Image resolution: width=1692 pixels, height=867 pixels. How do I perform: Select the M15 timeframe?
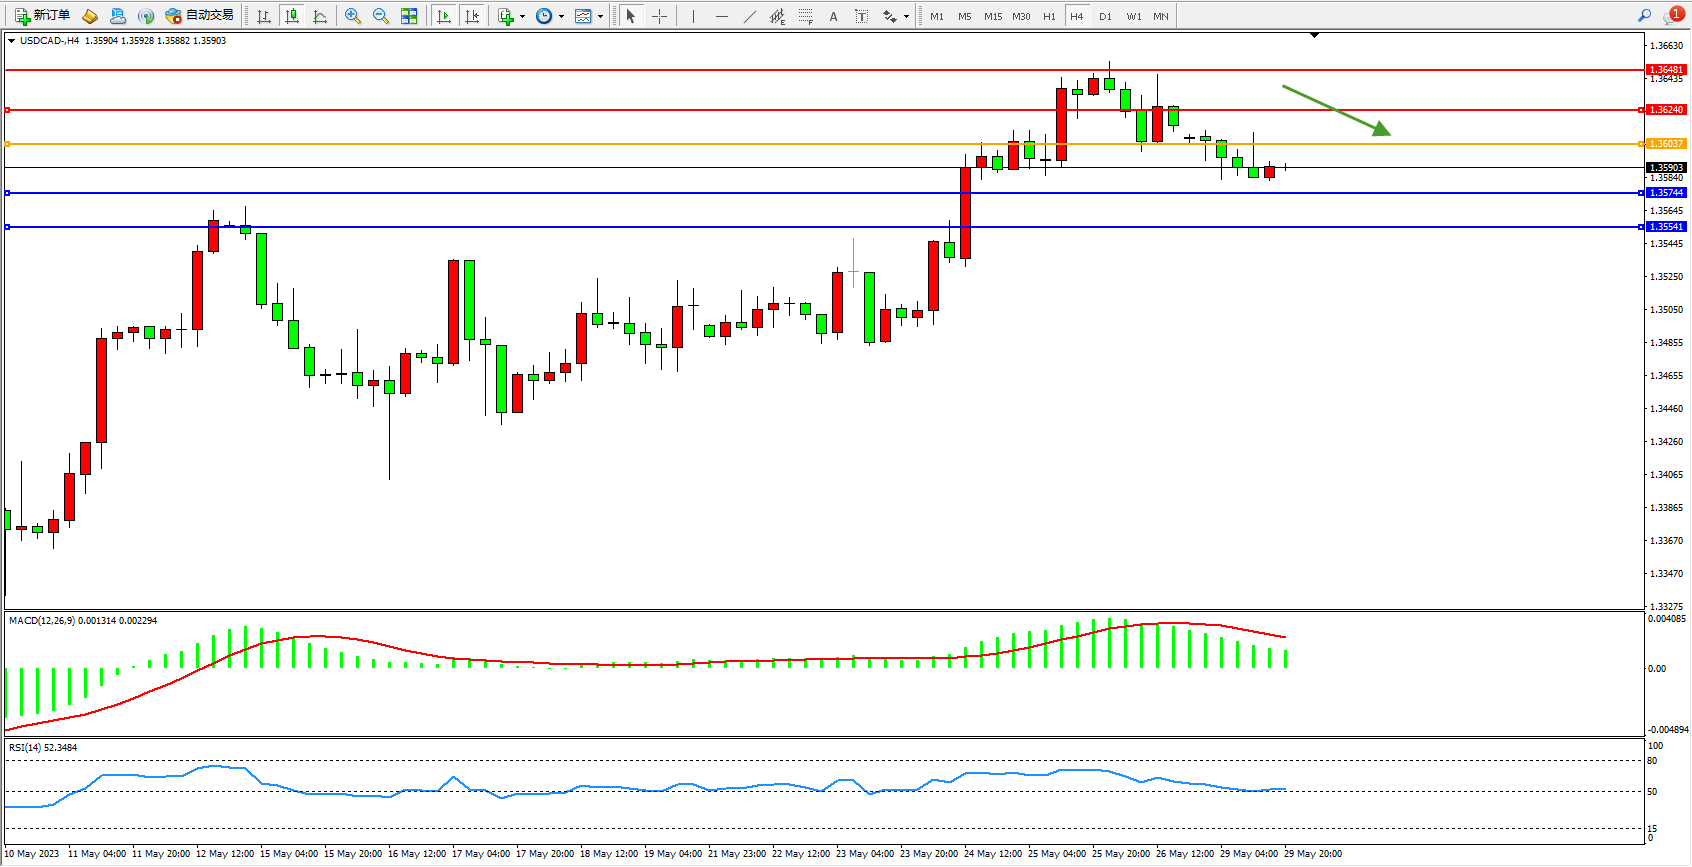click(992, 16)
